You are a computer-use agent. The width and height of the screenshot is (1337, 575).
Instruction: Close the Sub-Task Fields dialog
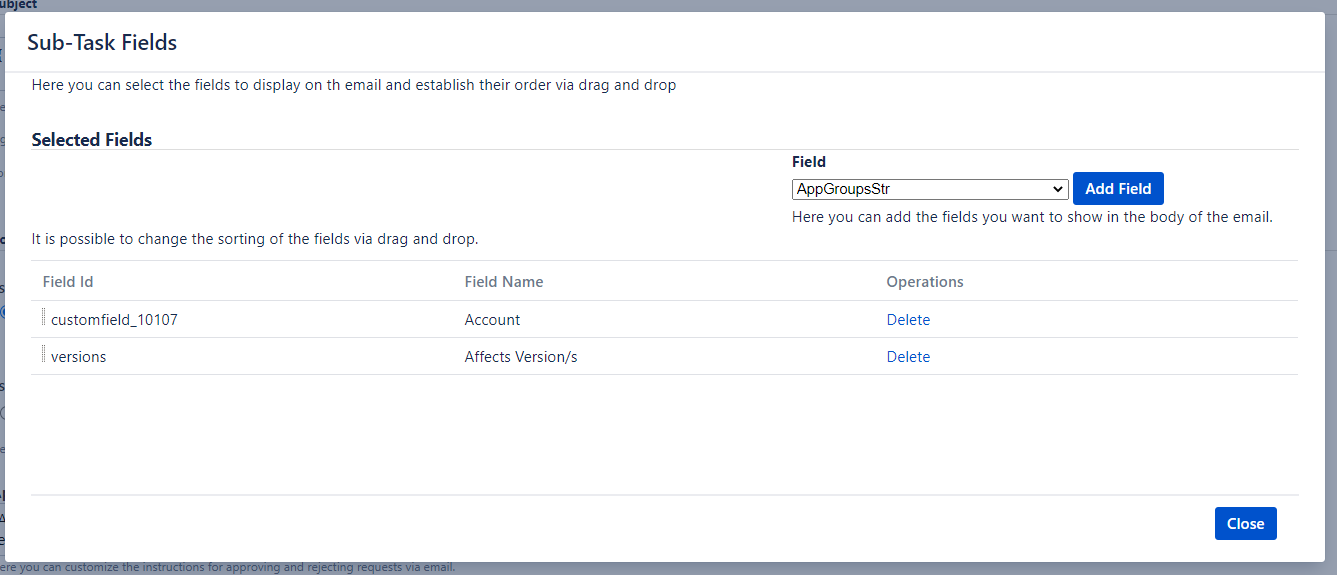(1245, 524)
